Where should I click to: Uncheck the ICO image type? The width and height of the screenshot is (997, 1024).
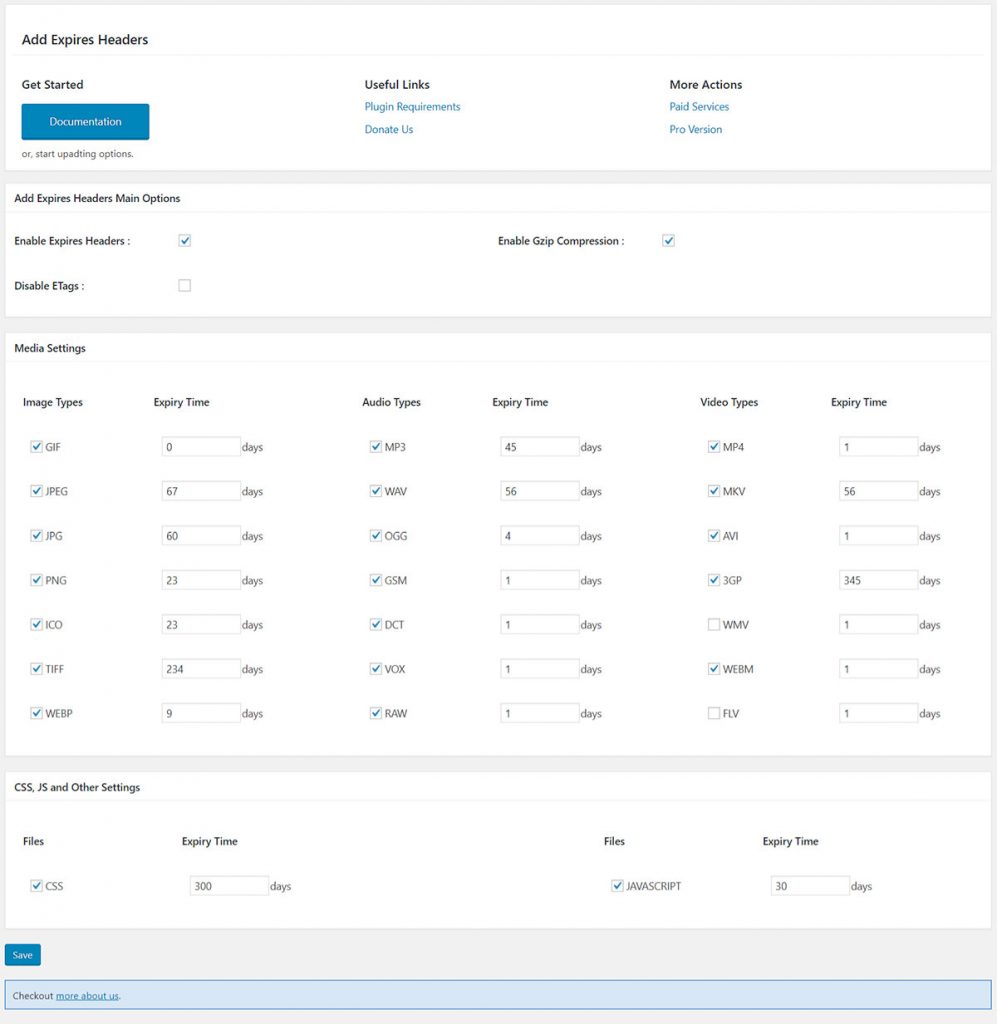[x=37, y=624]
